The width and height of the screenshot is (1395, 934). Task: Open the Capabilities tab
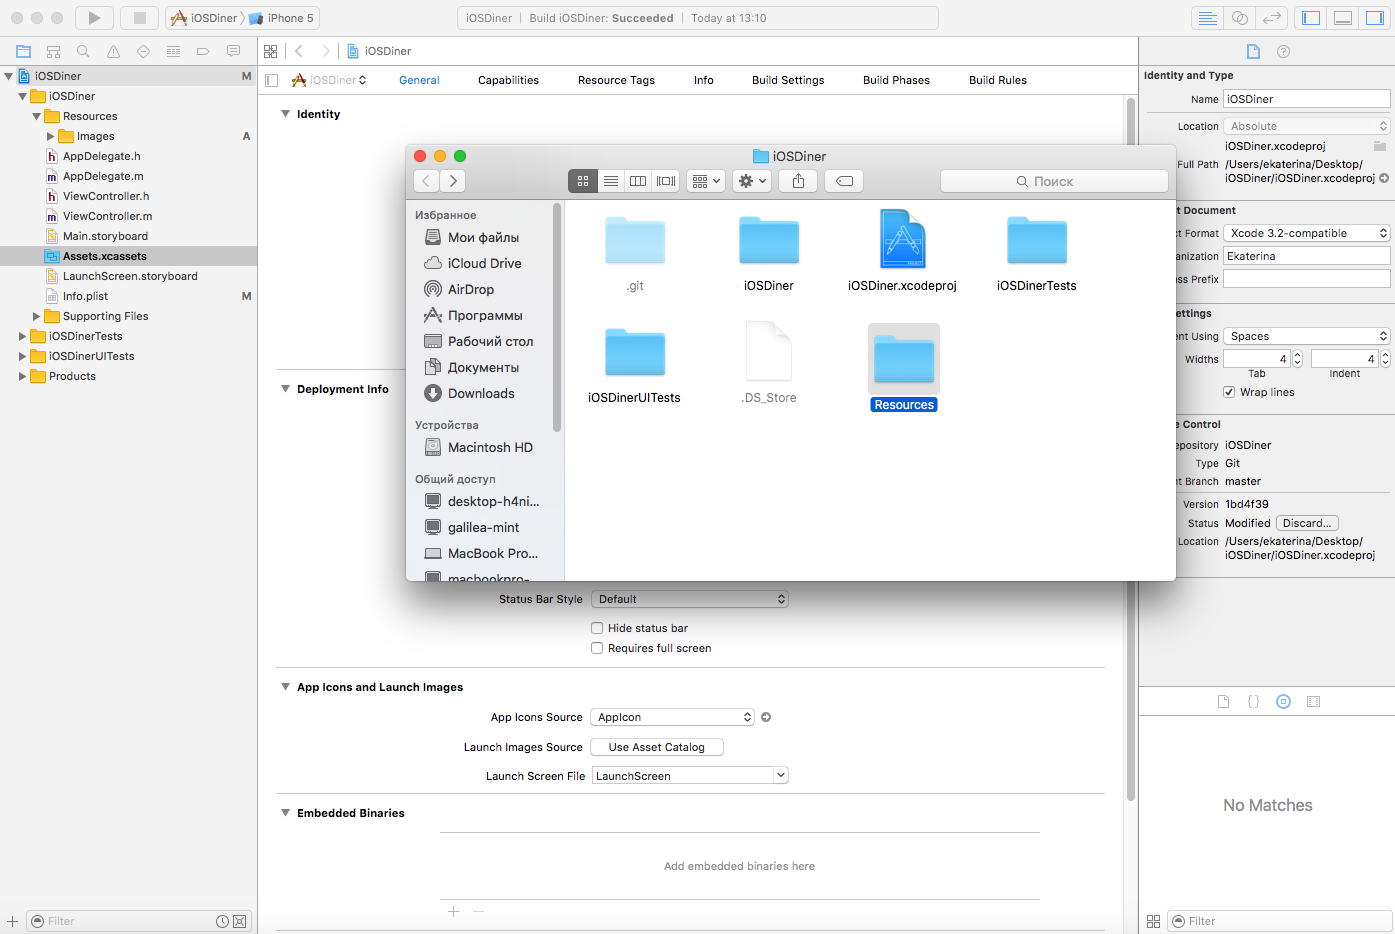click(x=508, y=80)
